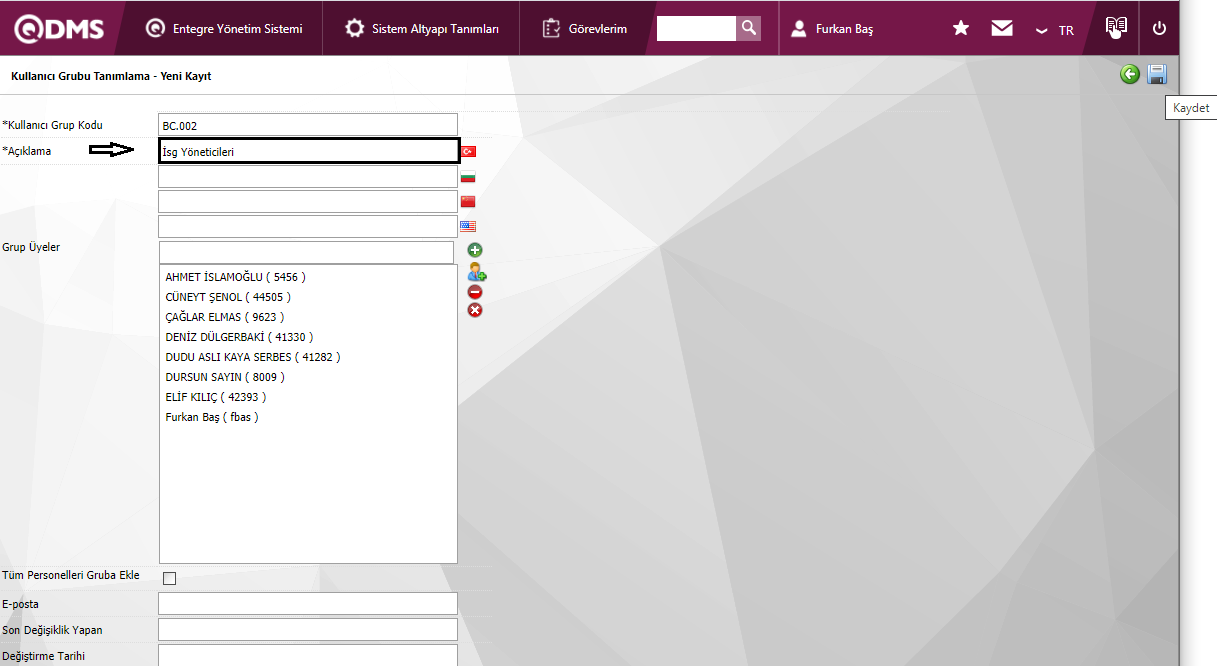Select Furkan Baş ( fbas ) member
The height and width of the screenshot is (666, 1217).
click(212, 417)
